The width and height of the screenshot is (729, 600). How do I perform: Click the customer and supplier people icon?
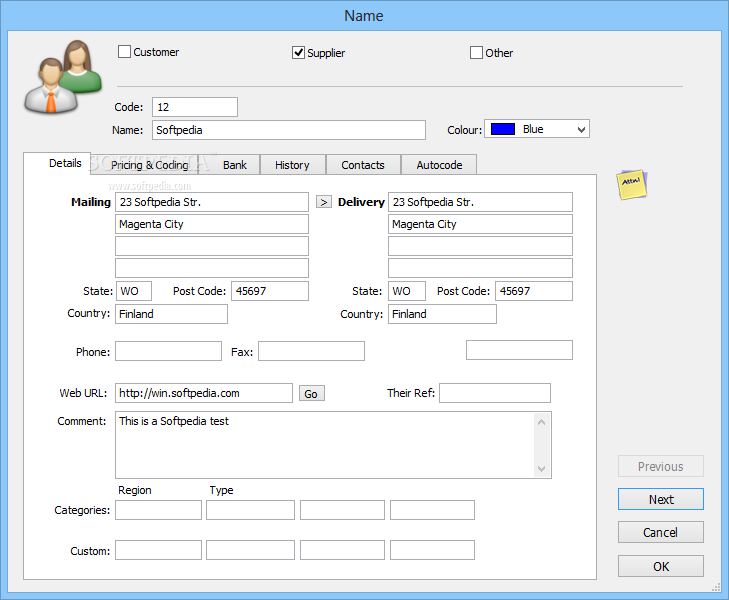[63, 77]
